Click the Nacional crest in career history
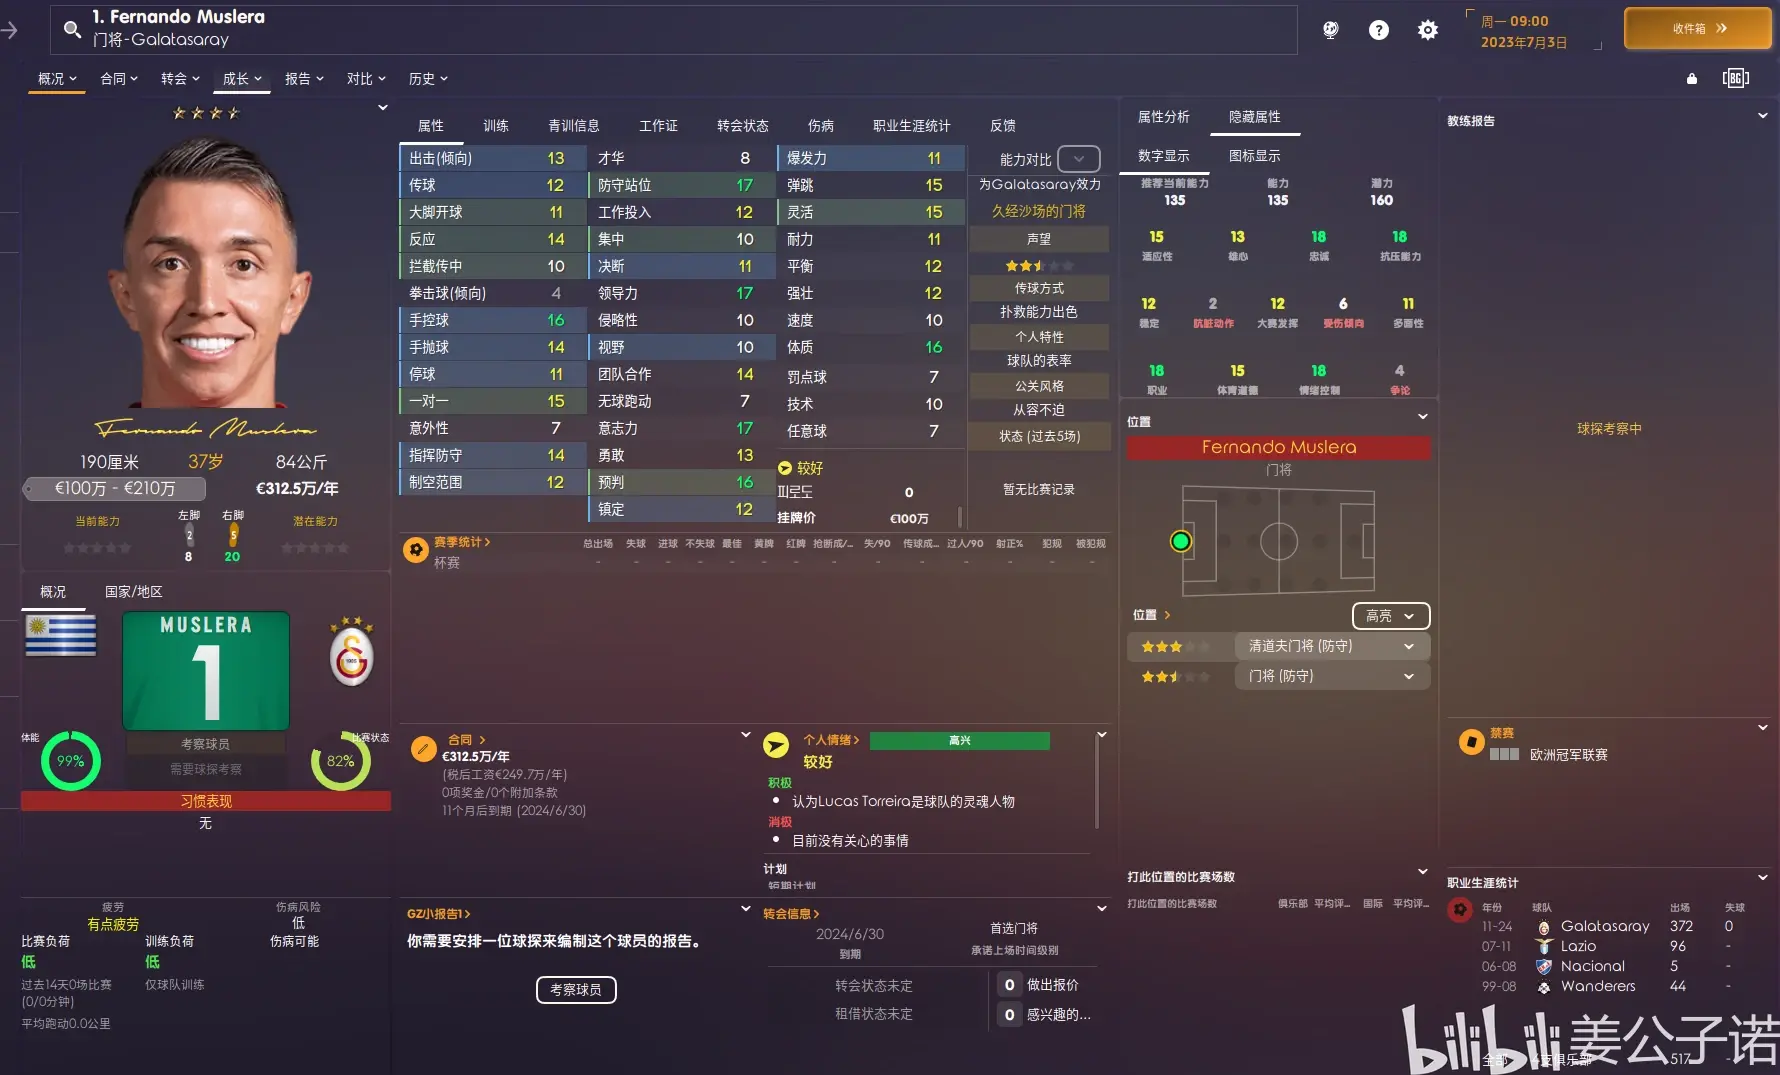Image resolution: width=1780 pixels, height=1075 pixels. coord(1544,966)
